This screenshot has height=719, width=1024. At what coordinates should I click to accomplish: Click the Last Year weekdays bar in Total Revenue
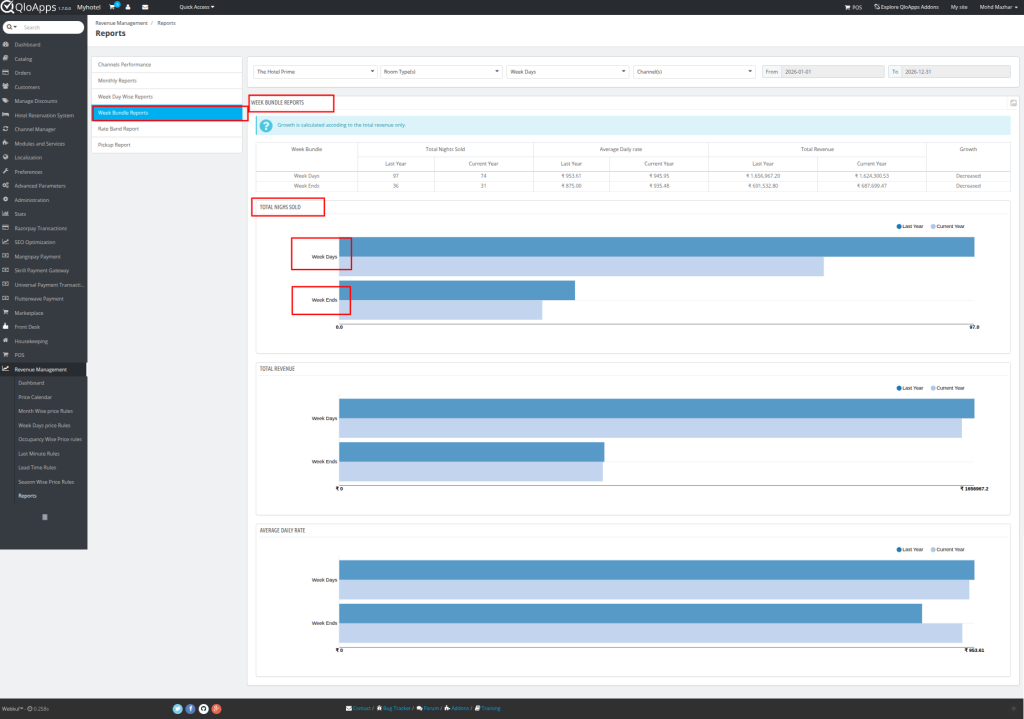click(656, 408)
